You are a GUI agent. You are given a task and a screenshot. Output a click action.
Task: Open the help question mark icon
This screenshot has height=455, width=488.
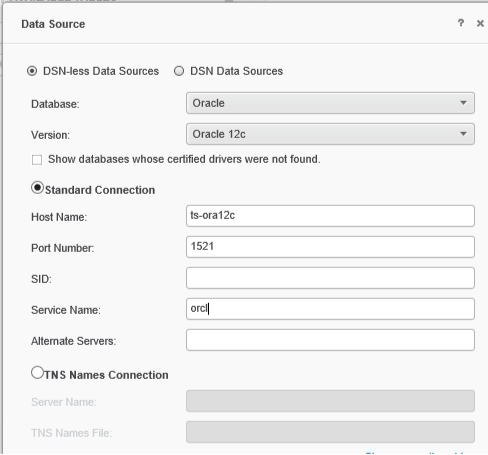[461, 23]
